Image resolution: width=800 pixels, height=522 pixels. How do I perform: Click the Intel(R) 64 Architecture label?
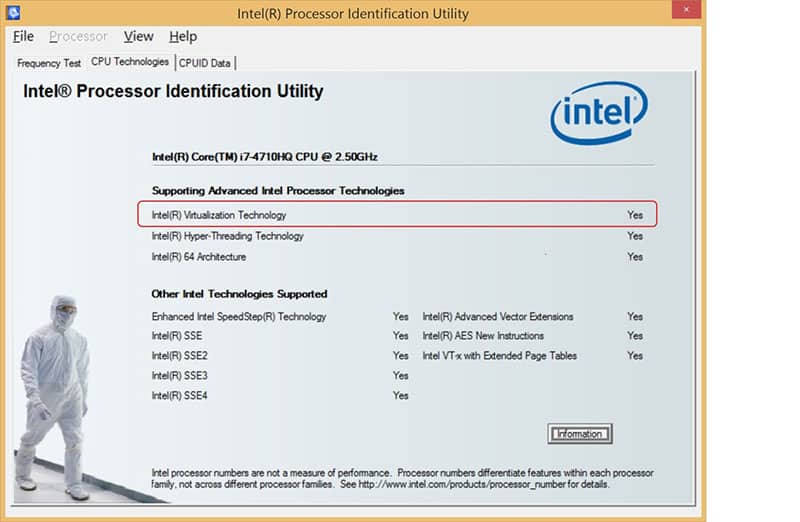[199, 257]
